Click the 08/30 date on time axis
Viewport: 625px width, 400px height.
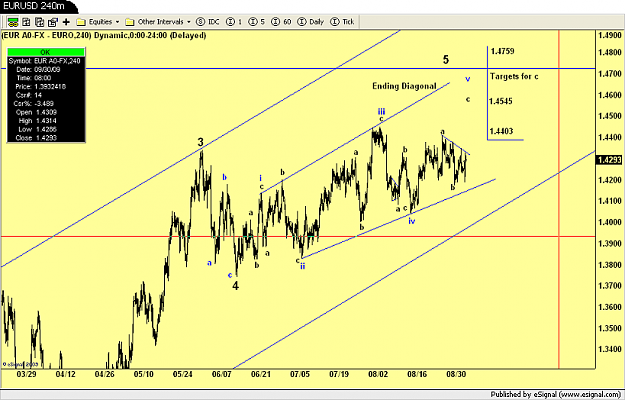point(456,375)
